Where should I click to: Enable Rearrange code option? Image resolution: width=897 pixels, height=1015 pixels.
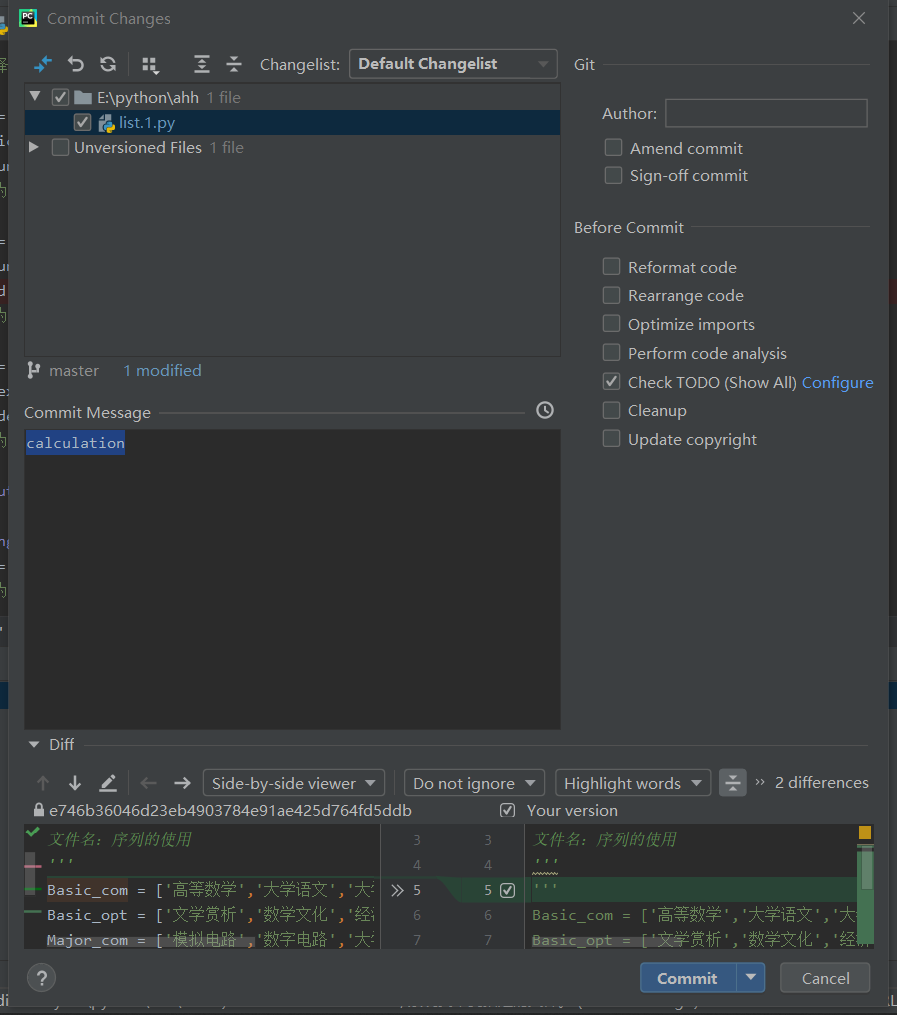[611, 295]
